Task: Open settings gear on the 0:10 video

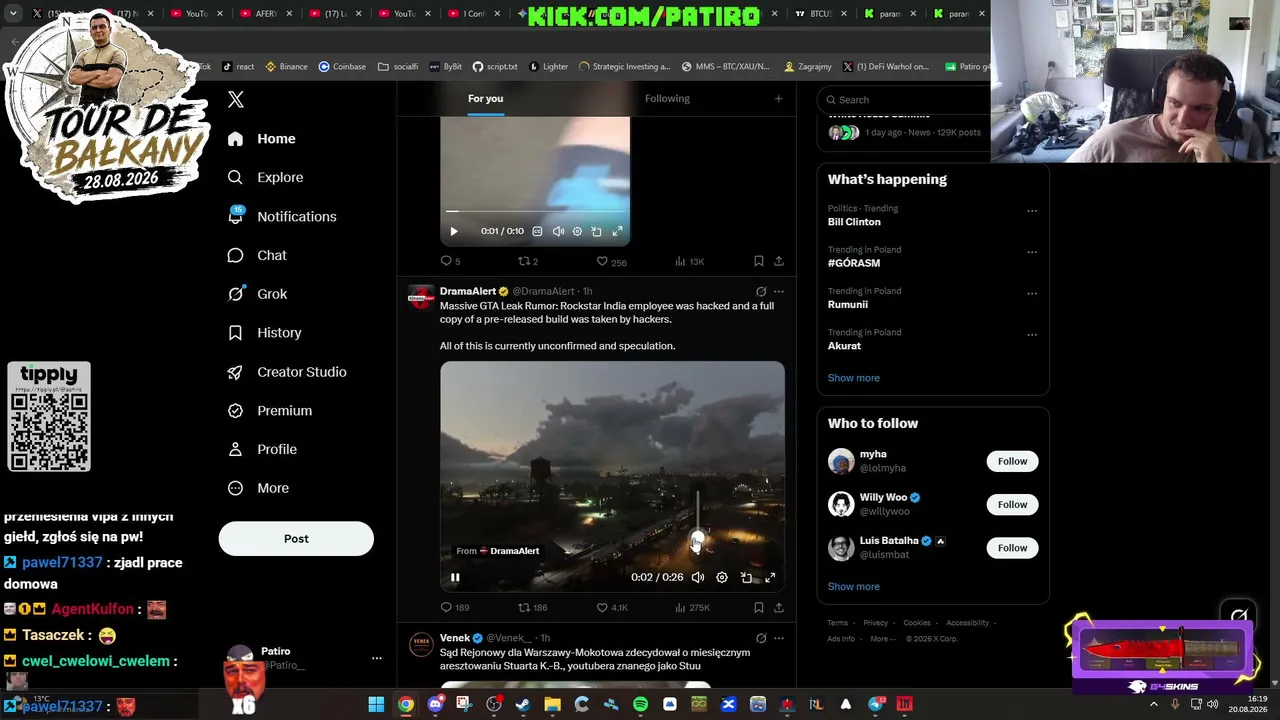Action: click(577, 231)
